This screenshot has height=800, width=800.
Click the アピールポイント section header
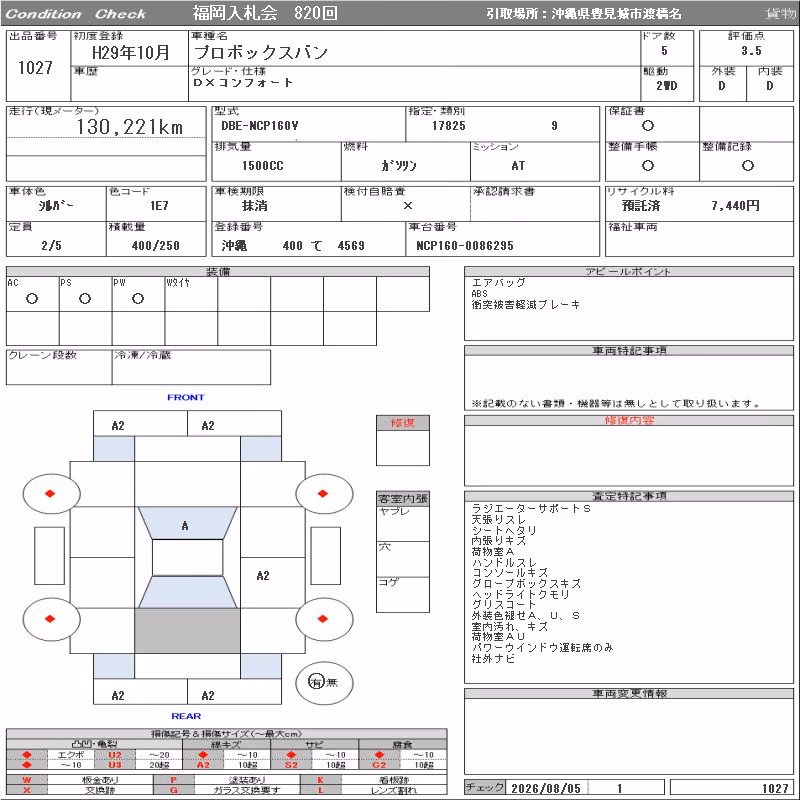[629, 271]
